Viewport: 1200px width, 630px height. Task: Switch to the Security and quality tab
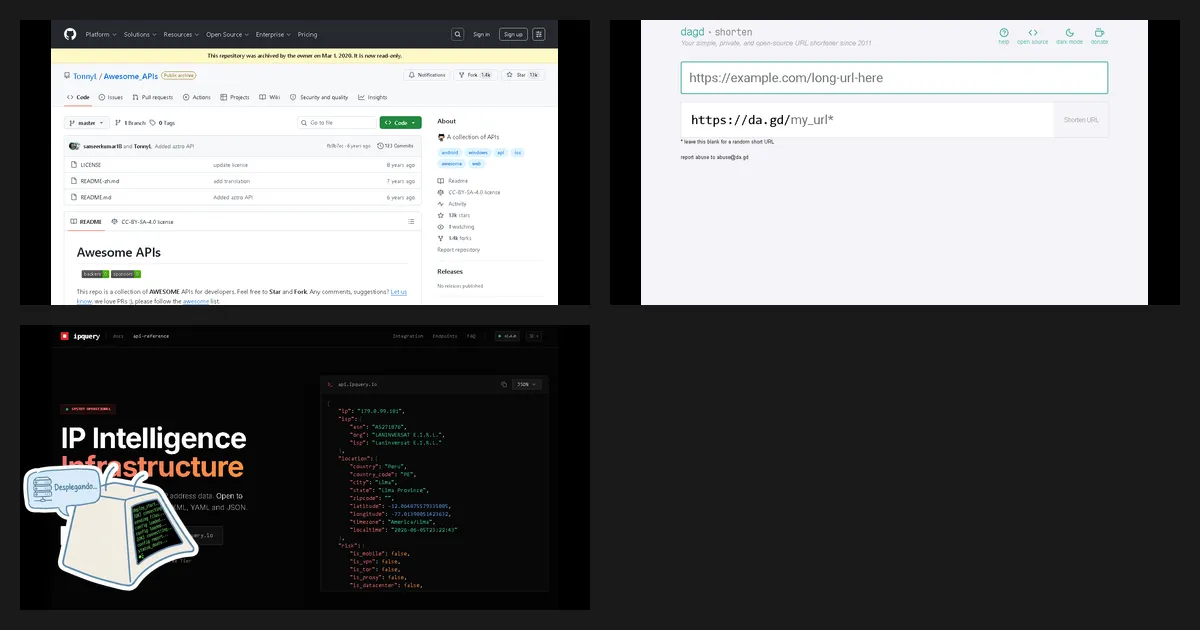(x=319, y=97)
